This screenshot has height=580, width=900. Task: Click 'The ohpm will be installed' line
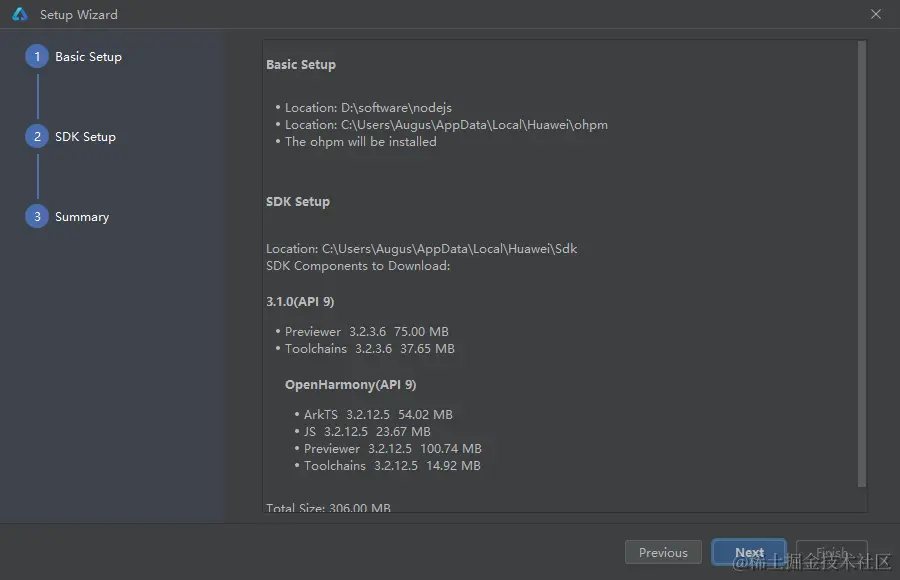pos(360,142)
